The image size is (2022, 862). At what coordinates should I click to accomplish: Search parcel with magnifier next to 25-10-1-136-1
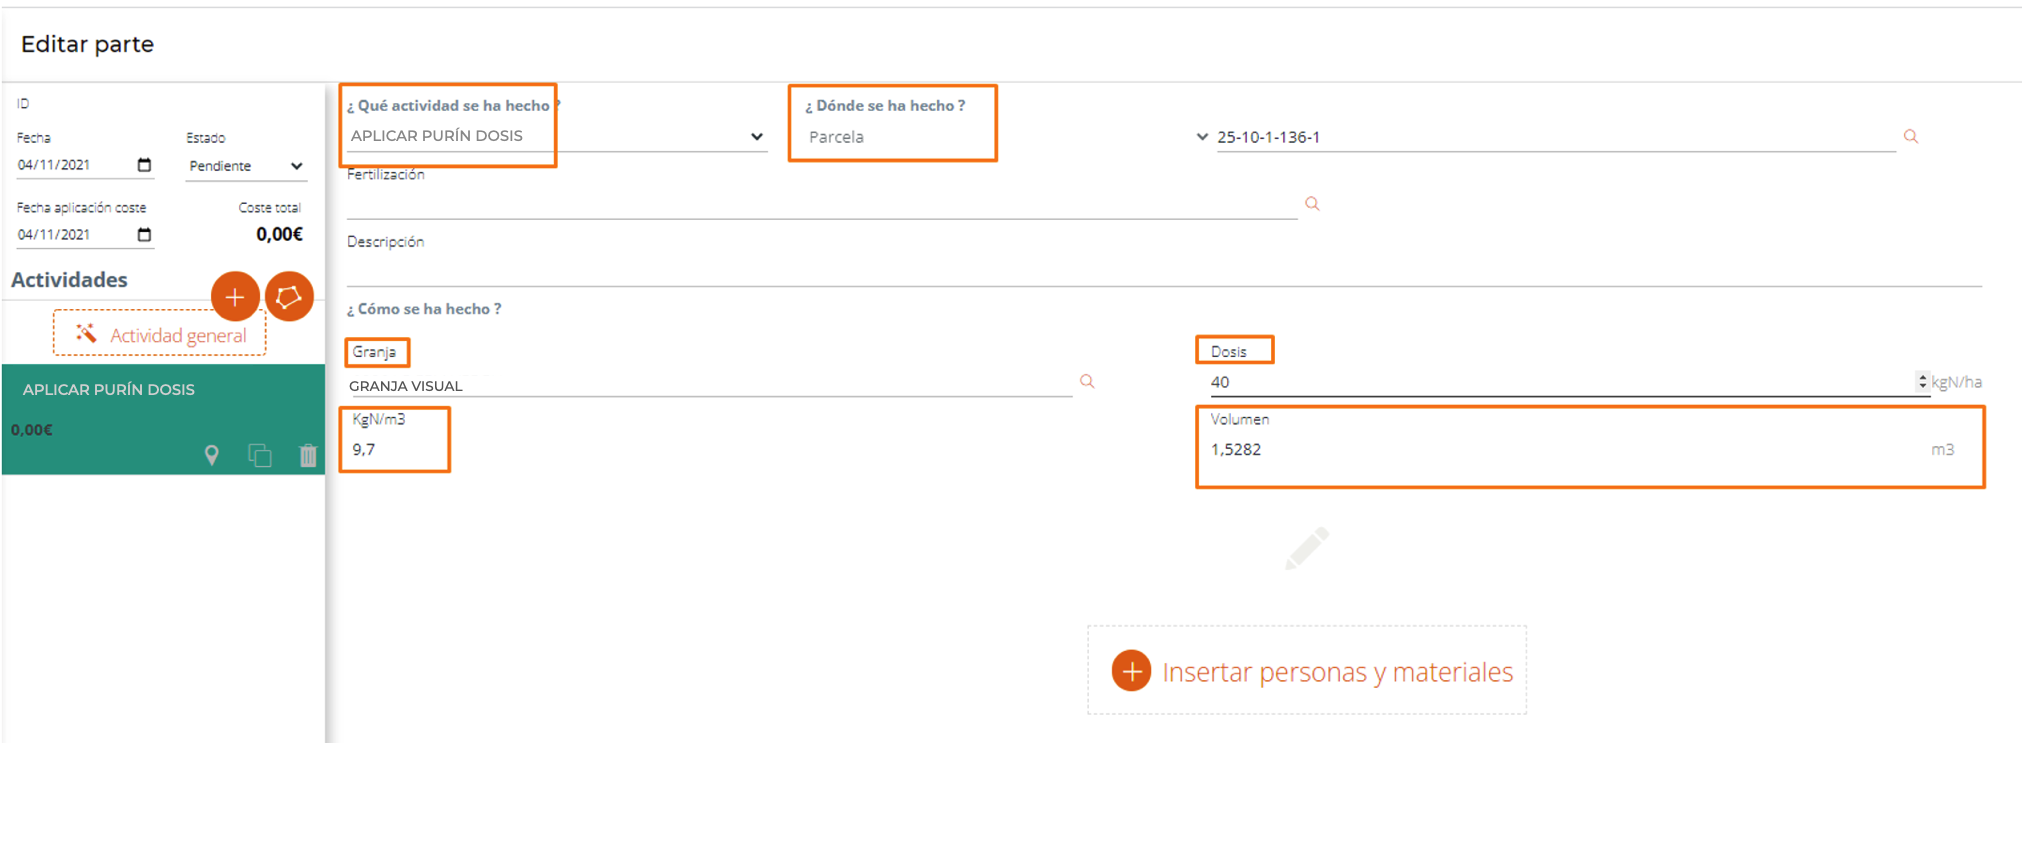pyautogui.click(x=1910, y=137)
